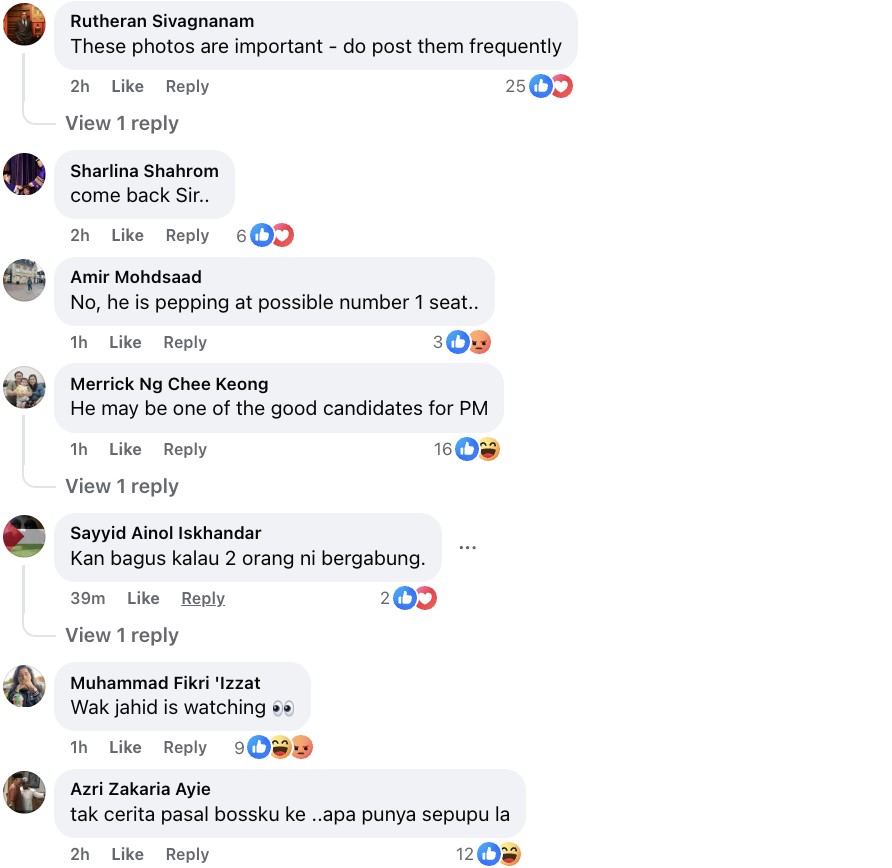Click reaction icons on Azri Zakaria's comment

498,855
